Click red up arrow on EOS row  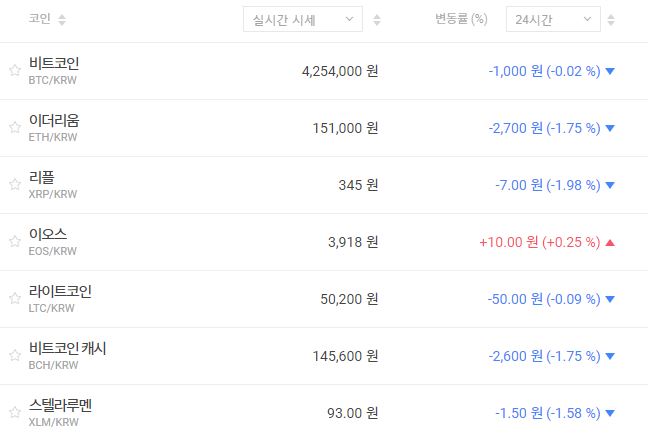click(x=610, y=242)
